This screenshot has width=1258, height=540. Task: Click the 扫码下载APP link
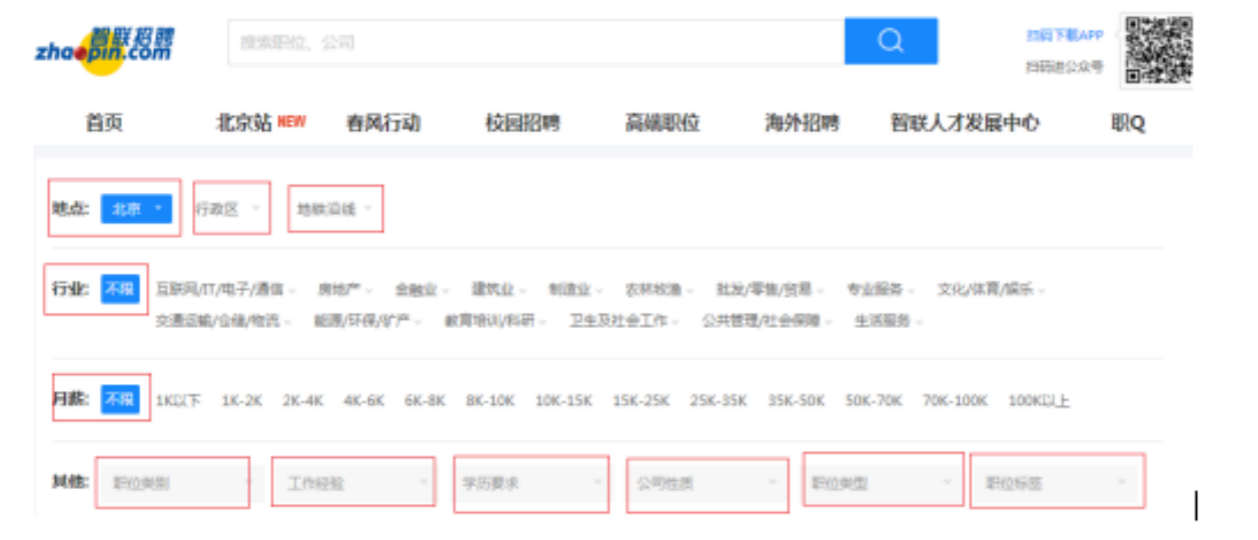coord(1064,35)
